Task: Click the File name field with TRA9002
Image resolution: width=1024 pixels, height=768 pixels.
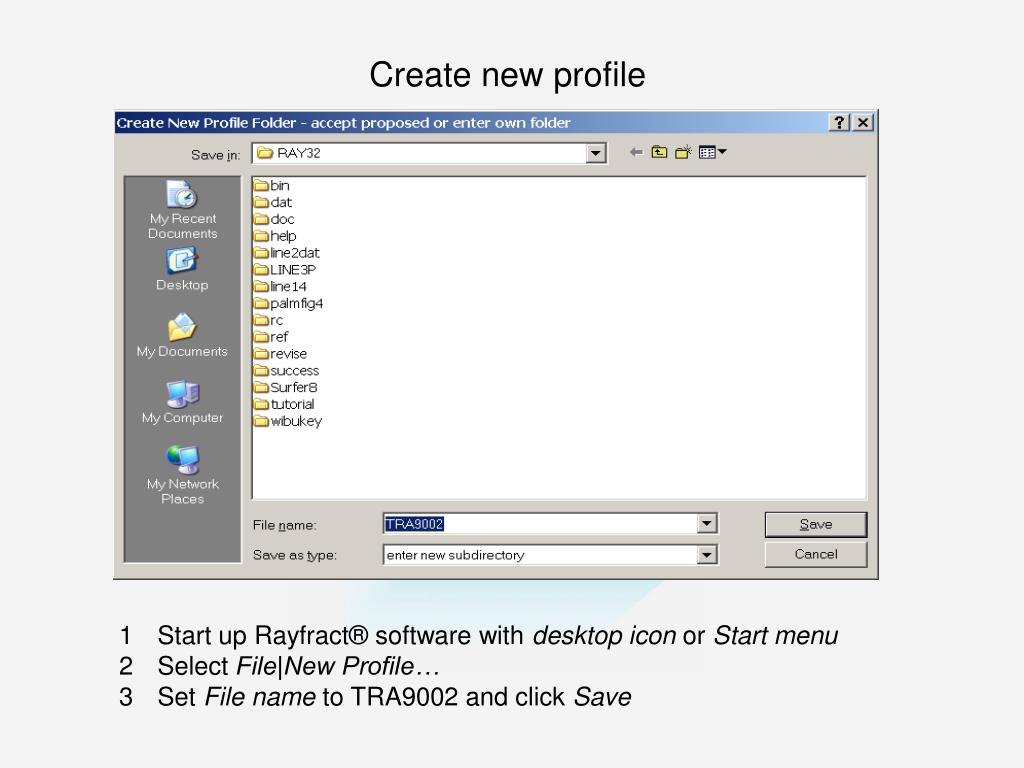Action: pos(541,524)
